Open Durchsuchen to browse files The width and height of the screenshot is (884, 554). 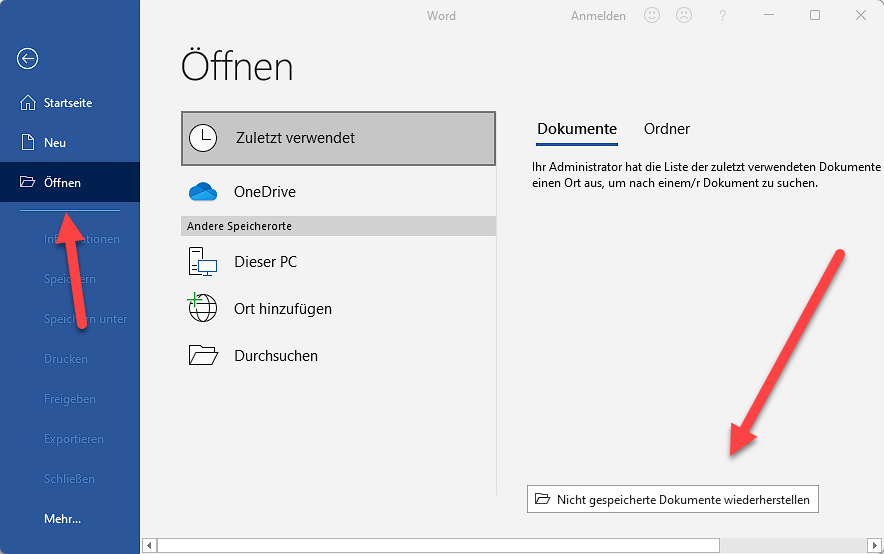click(x=338, y=356)
